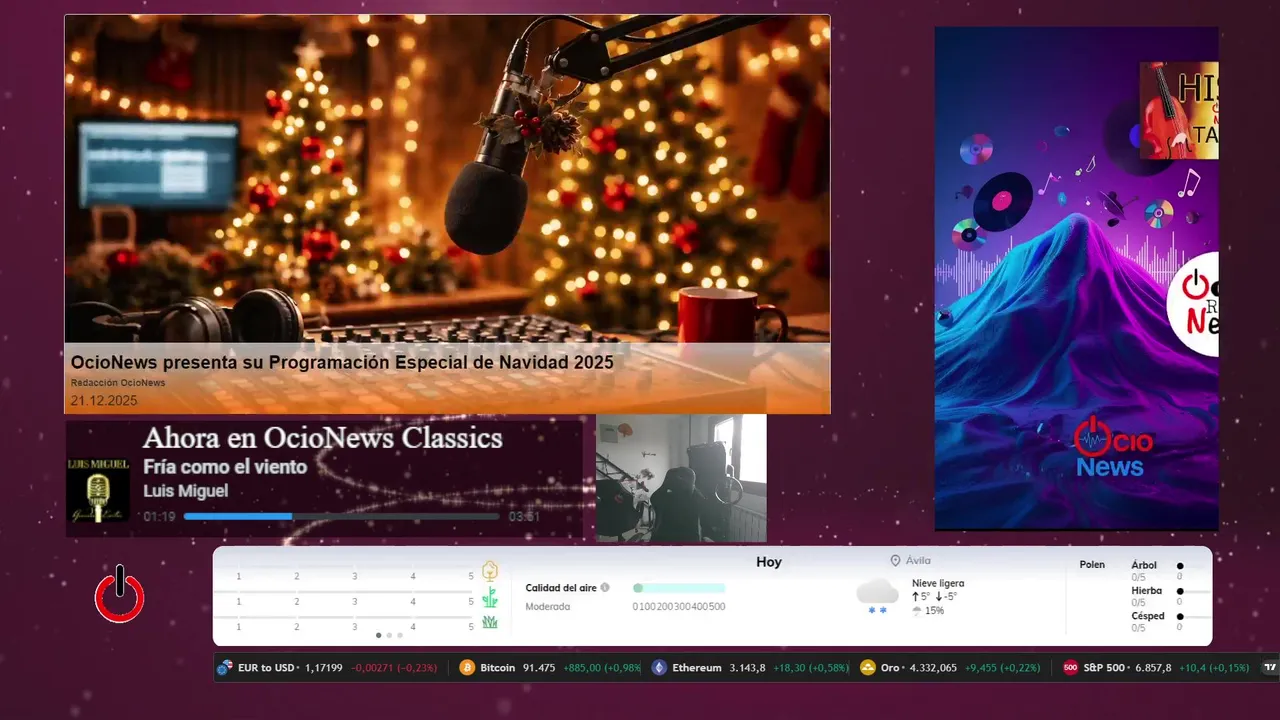Screen dimensions: 1280x720
Task: Click the artist name Luis Miguel
Action: point(186,491)
